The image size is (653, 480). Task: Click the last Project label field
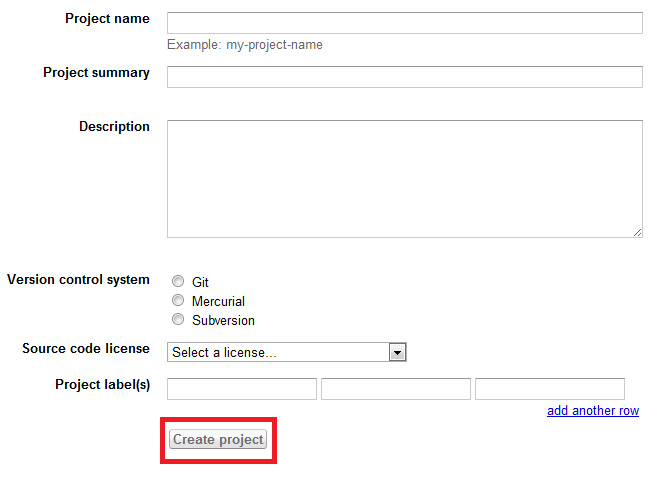(x=550, y=389)
